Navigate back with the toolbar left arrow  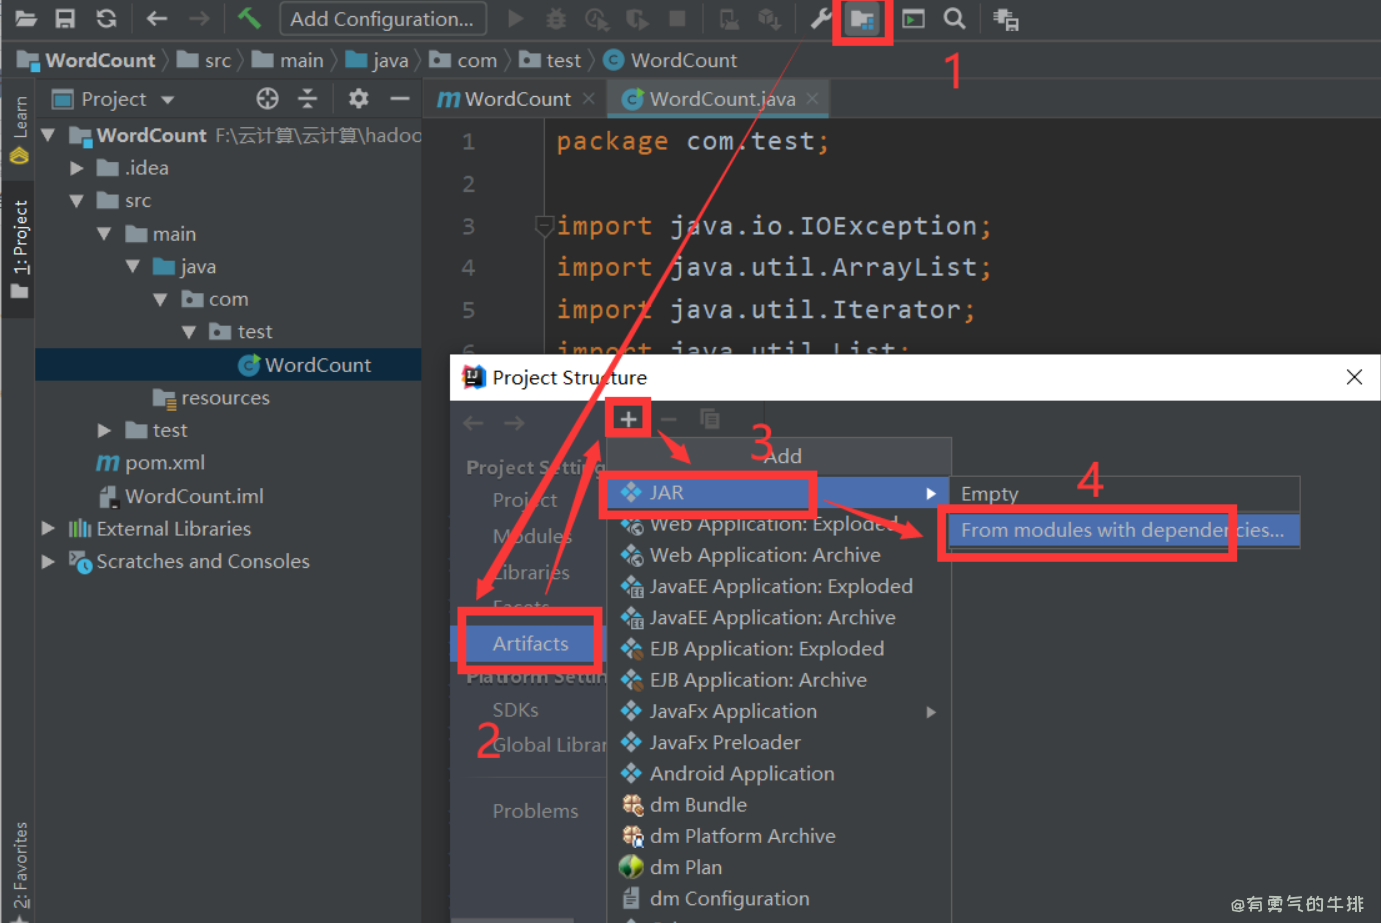pyautogui.click(x=157, y=19)
